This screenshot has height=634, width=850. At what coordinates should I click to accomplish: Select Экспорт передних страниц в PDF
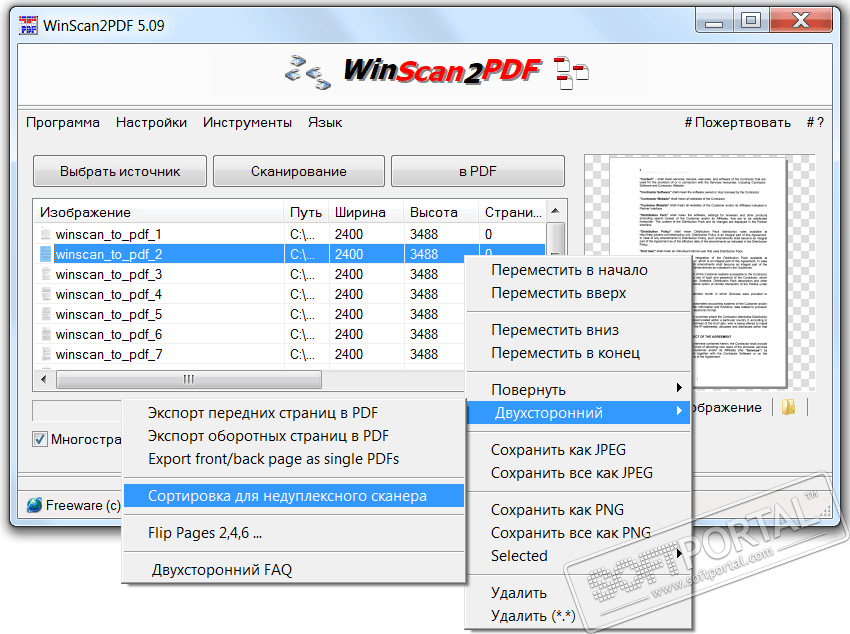coord(294,413)
